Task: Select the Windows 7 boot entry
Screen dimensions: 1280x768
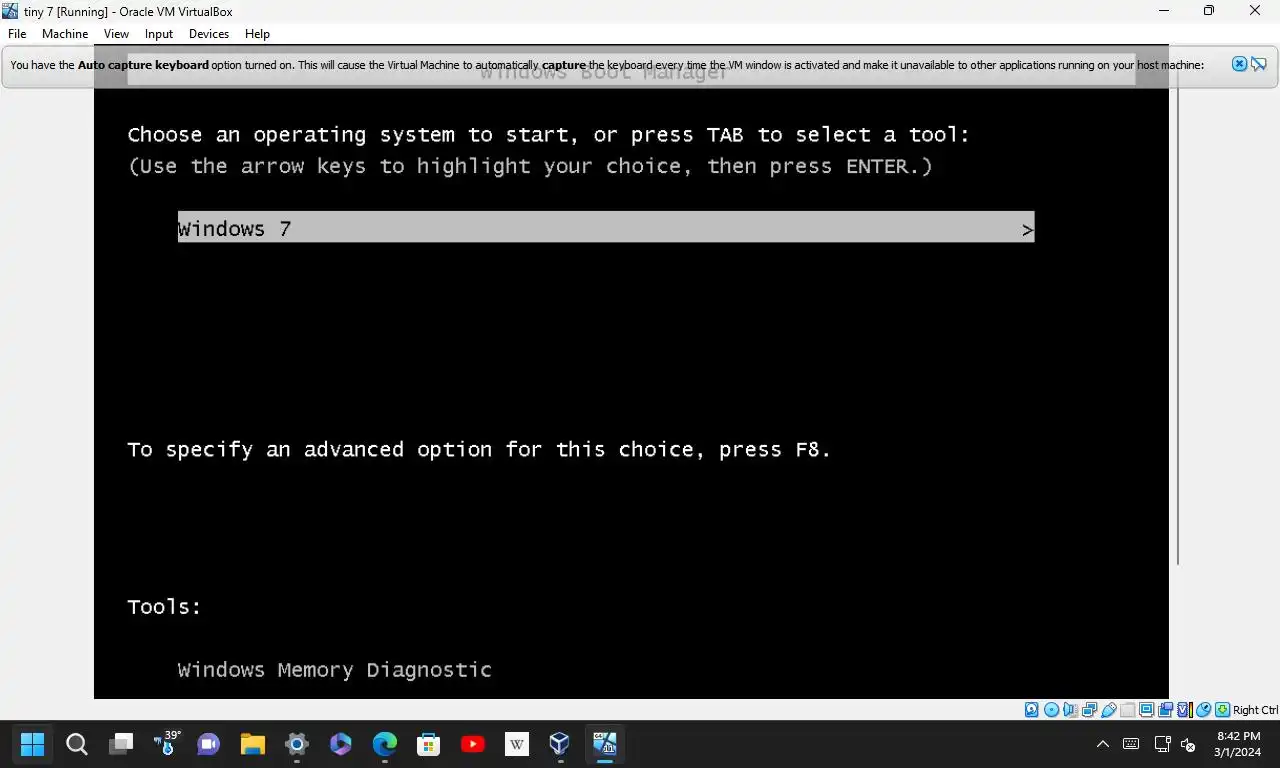Action: [606, 227]
